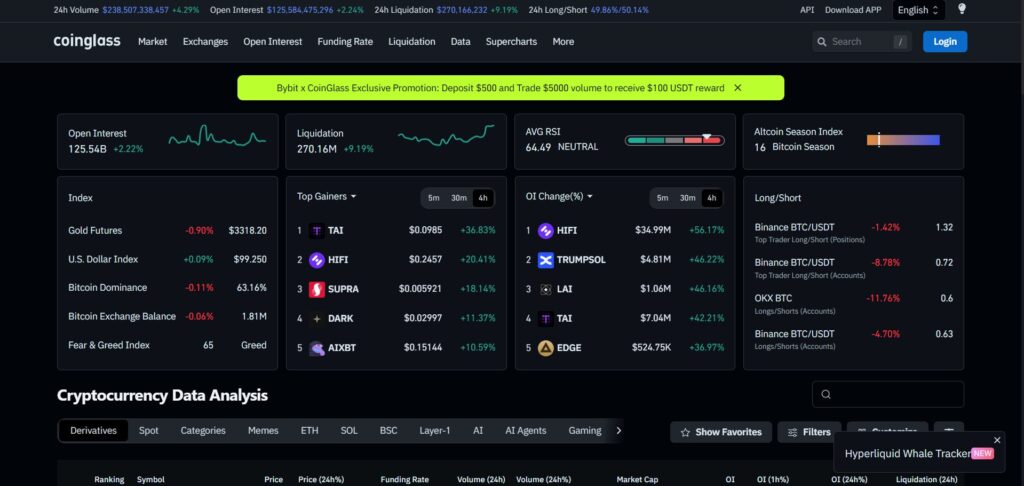Click the DARK coin icon
Viewport: 1024px width, 486px height.
coord(317,319)
